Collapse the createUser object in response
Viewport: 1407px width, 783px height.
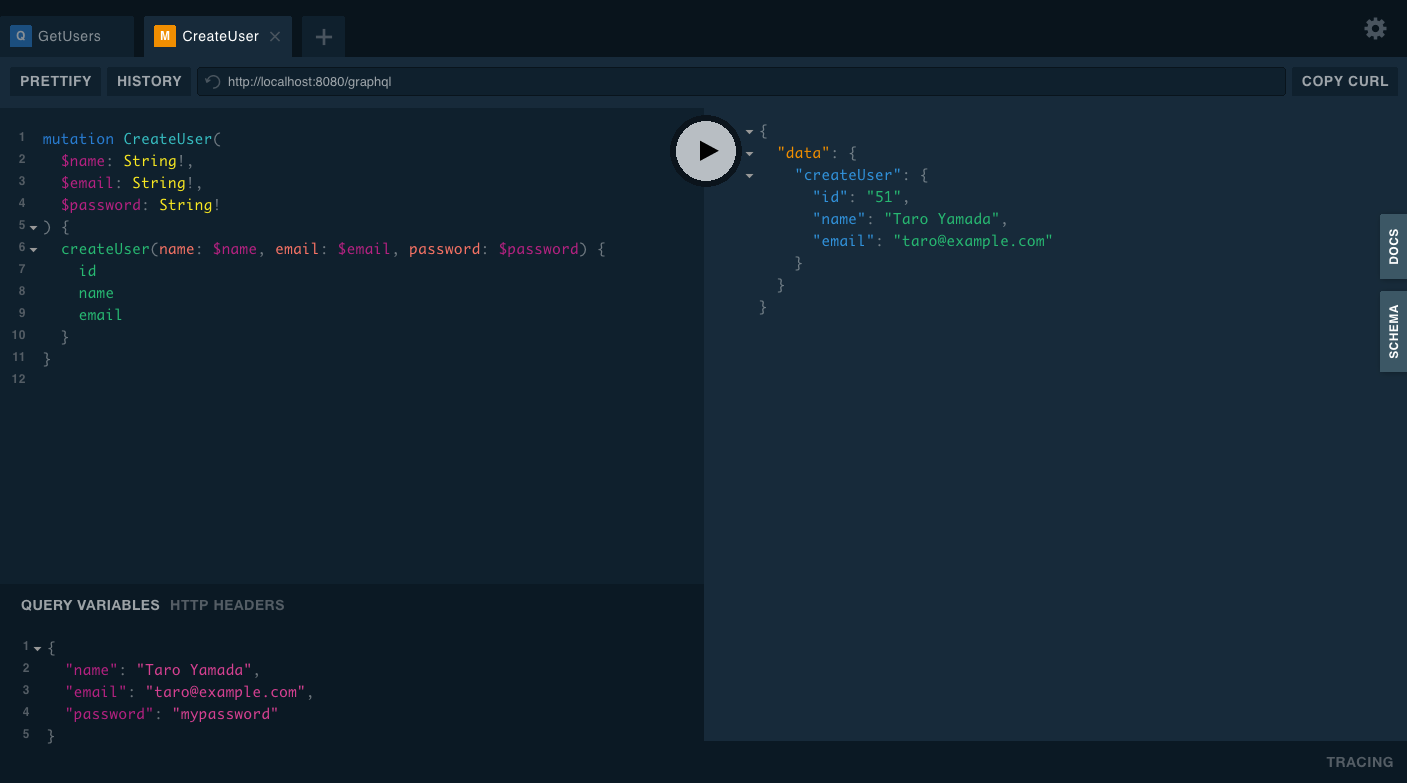748,175
